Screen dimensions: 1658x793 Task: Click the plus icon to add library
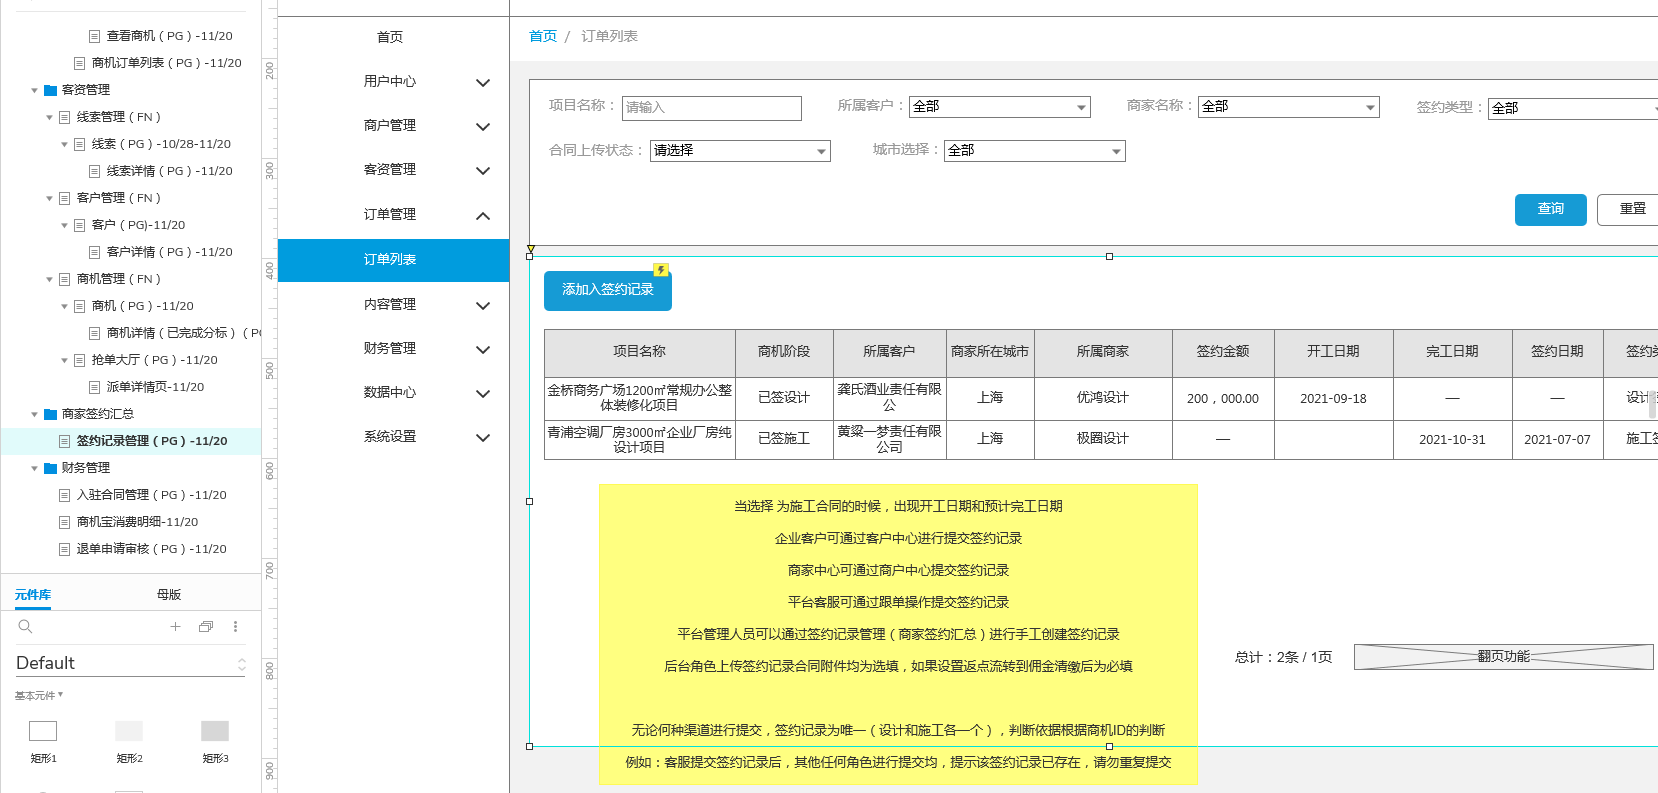click(175, 626)
